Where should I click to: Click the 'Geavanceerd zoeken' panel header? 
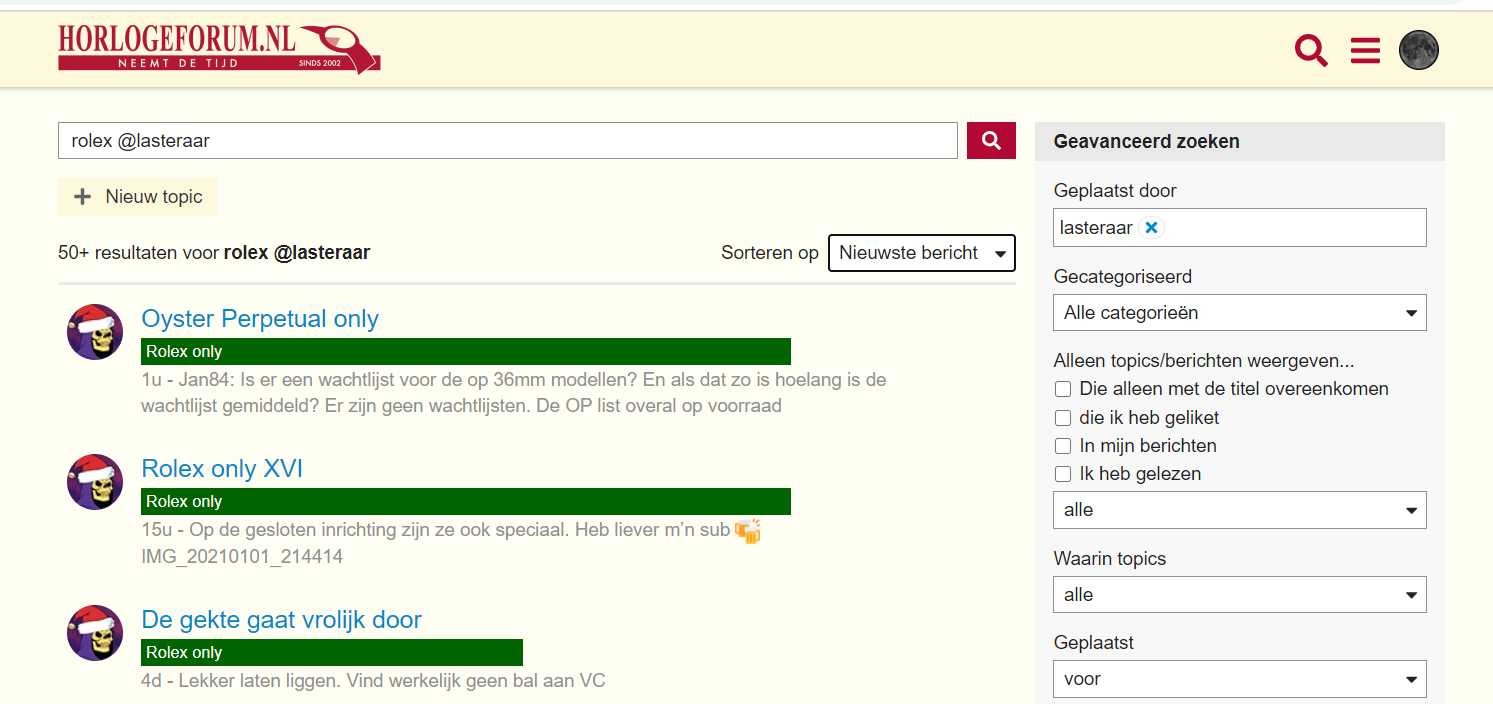click(1240, 141)
